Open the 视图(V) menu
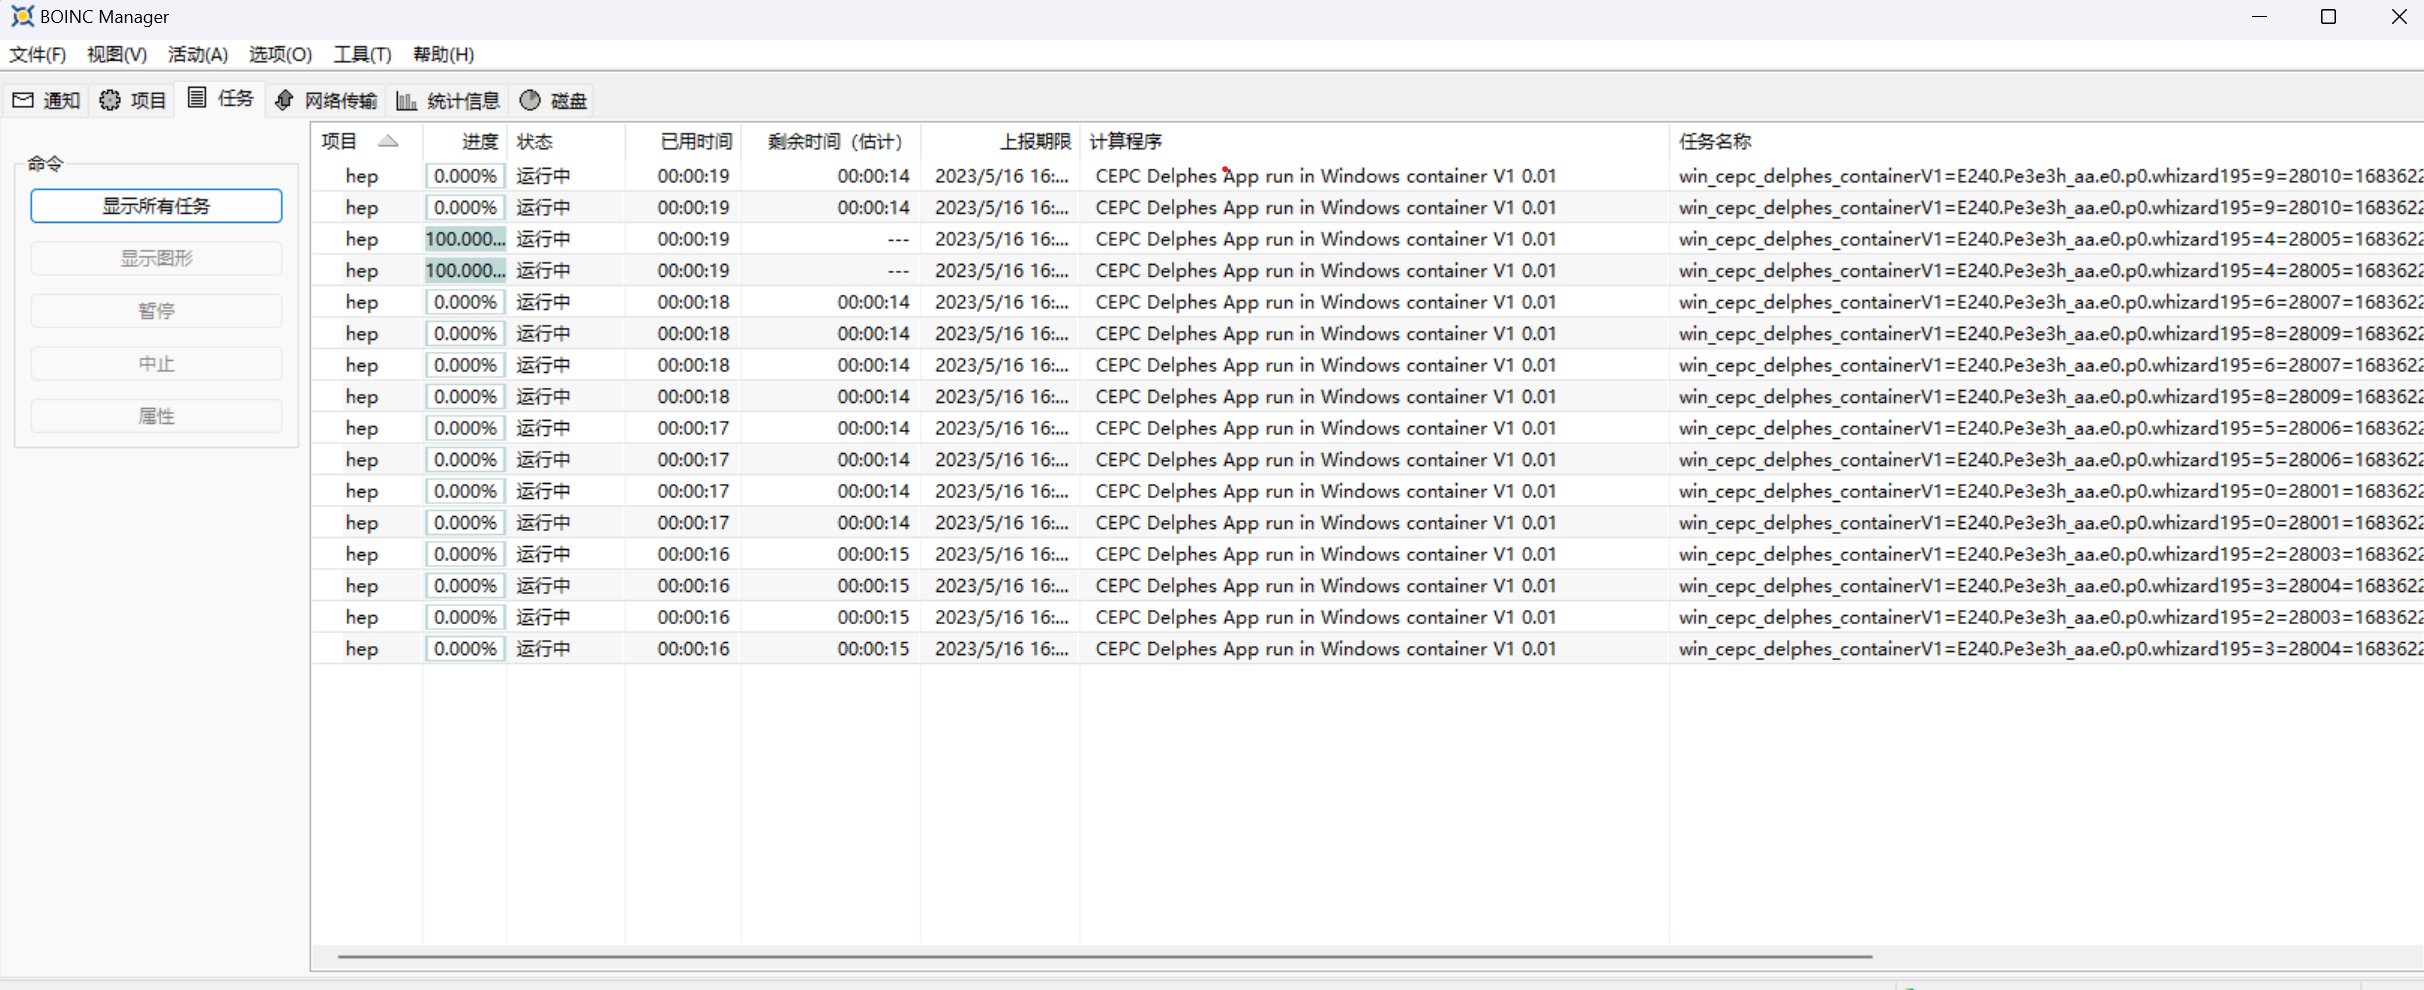2424x990 pixels. [x=117, y=54]
